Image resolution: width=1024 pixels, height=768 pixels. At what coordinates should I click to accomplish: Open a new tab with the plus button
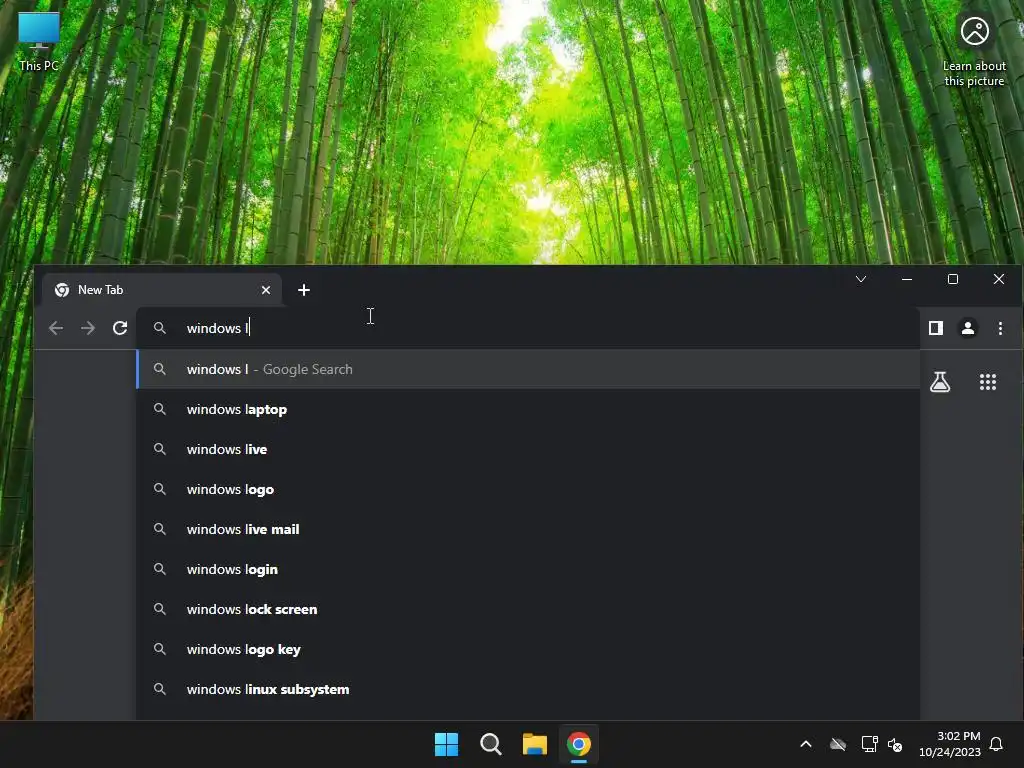(x=304, y=290)
